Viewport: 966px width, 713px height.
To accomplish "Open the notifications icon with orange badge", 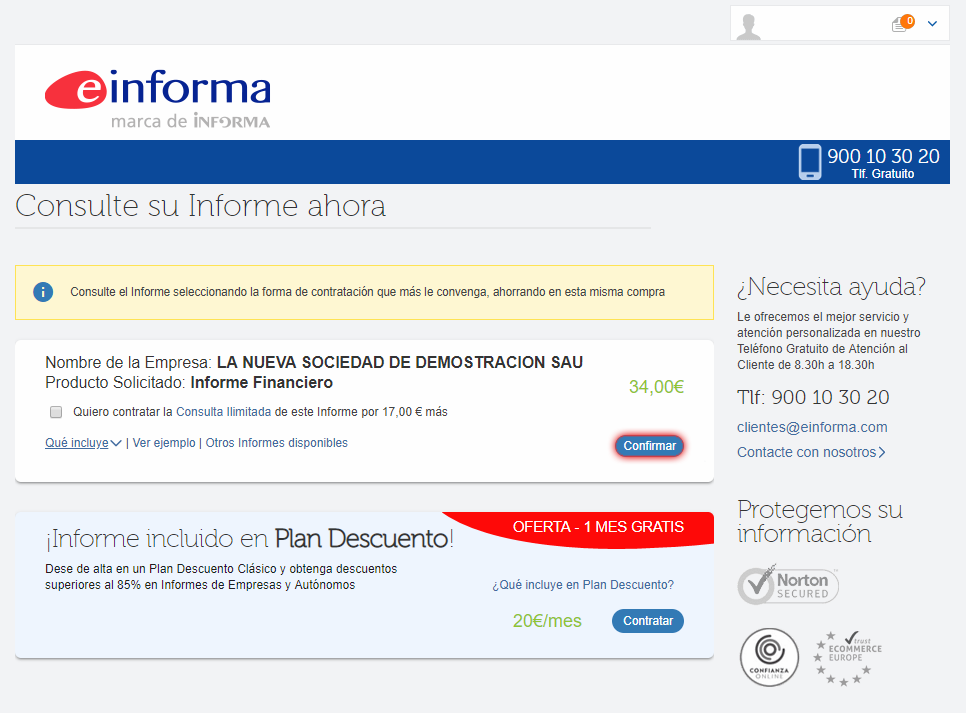I will coord(903,23).
